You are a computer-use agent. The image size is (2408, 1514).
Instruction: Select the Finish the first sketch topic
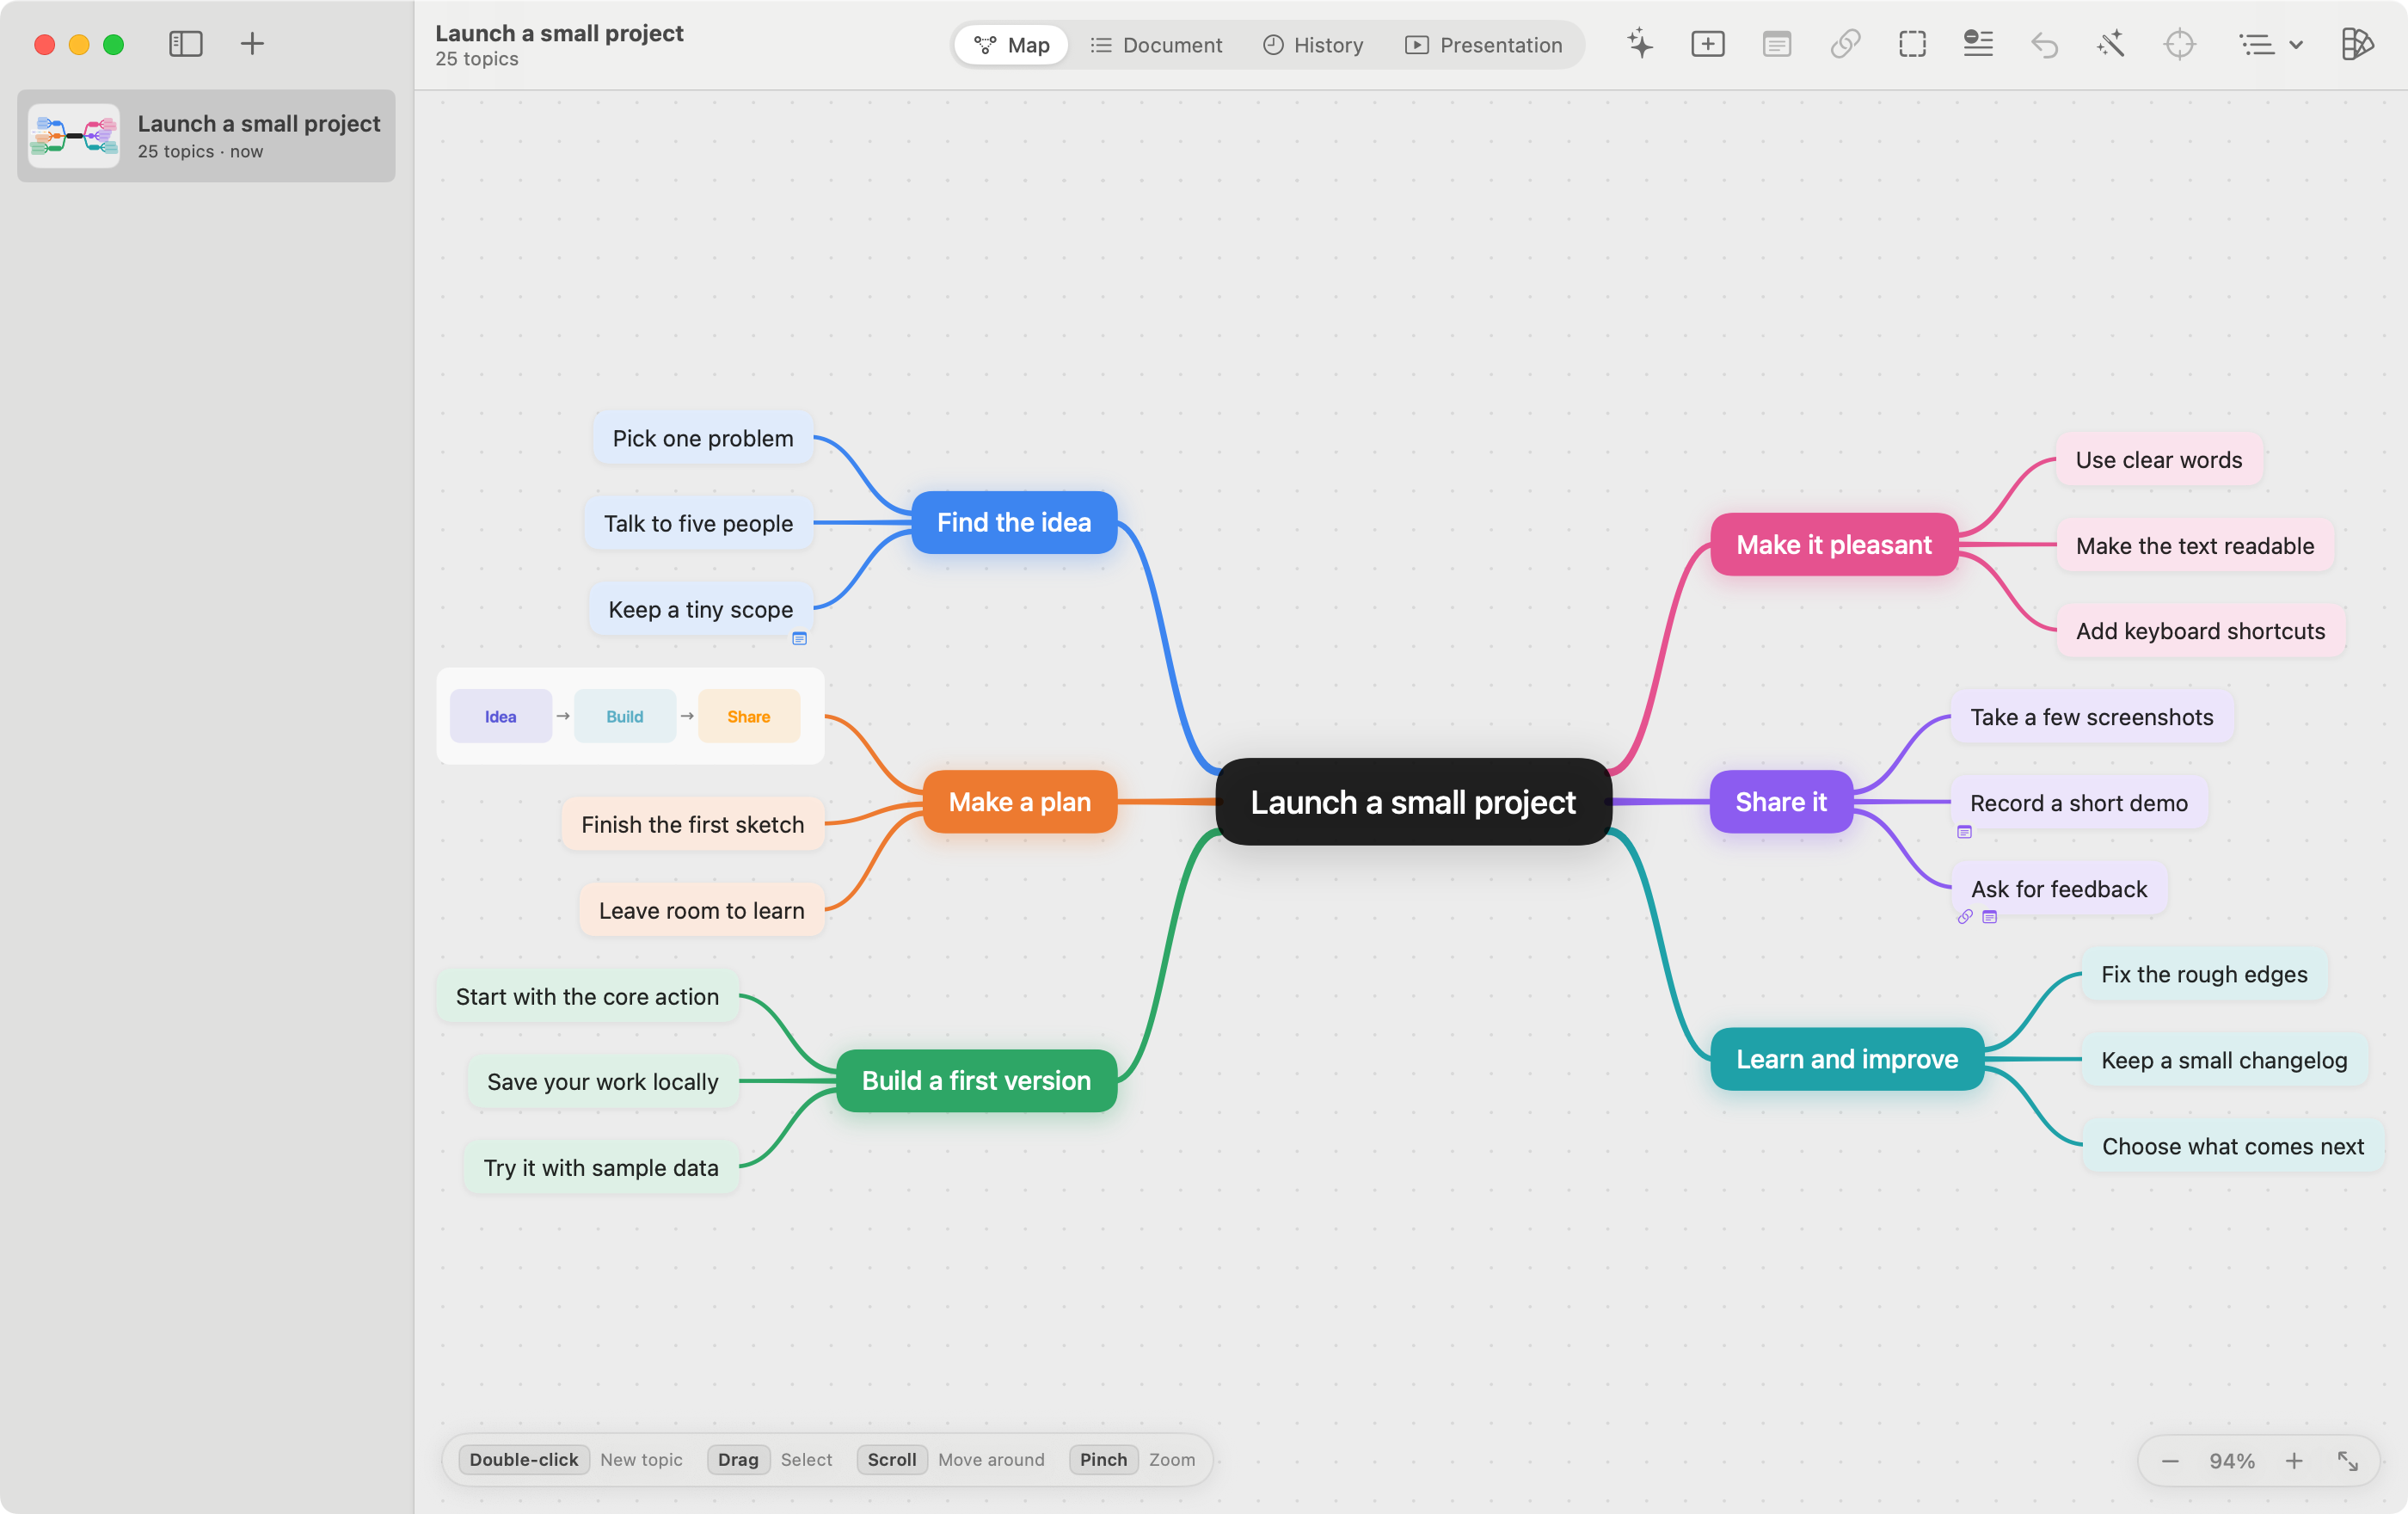pos(693,824)
